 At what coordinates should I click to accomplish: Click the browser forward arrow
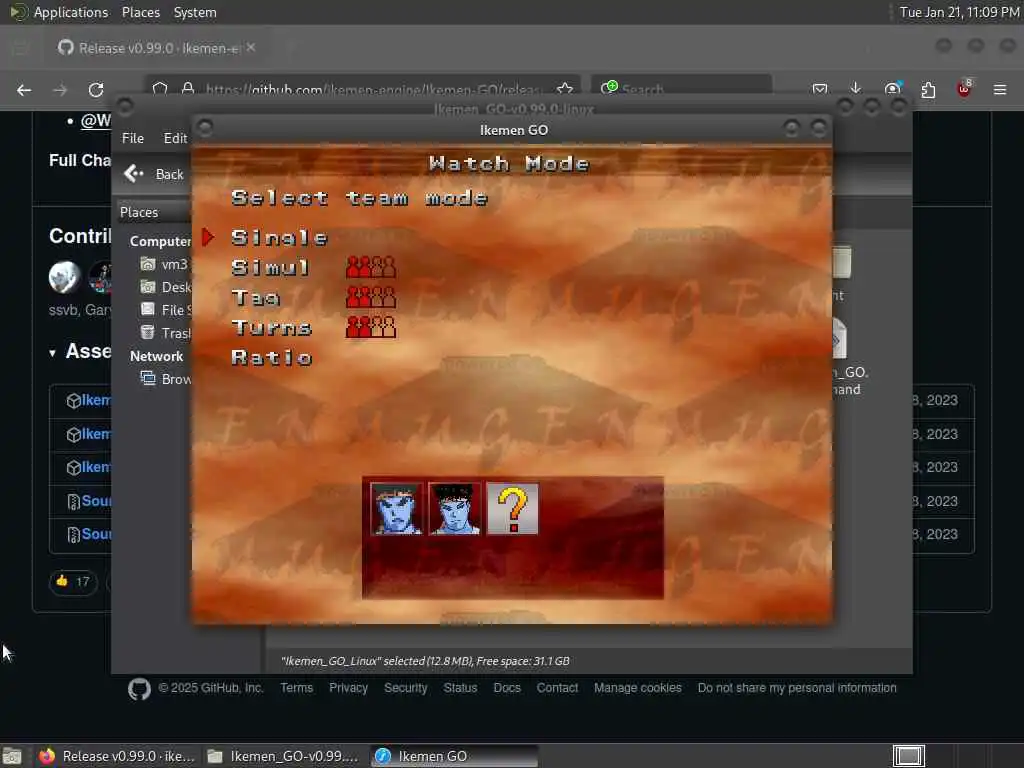[x=60, y=90]
